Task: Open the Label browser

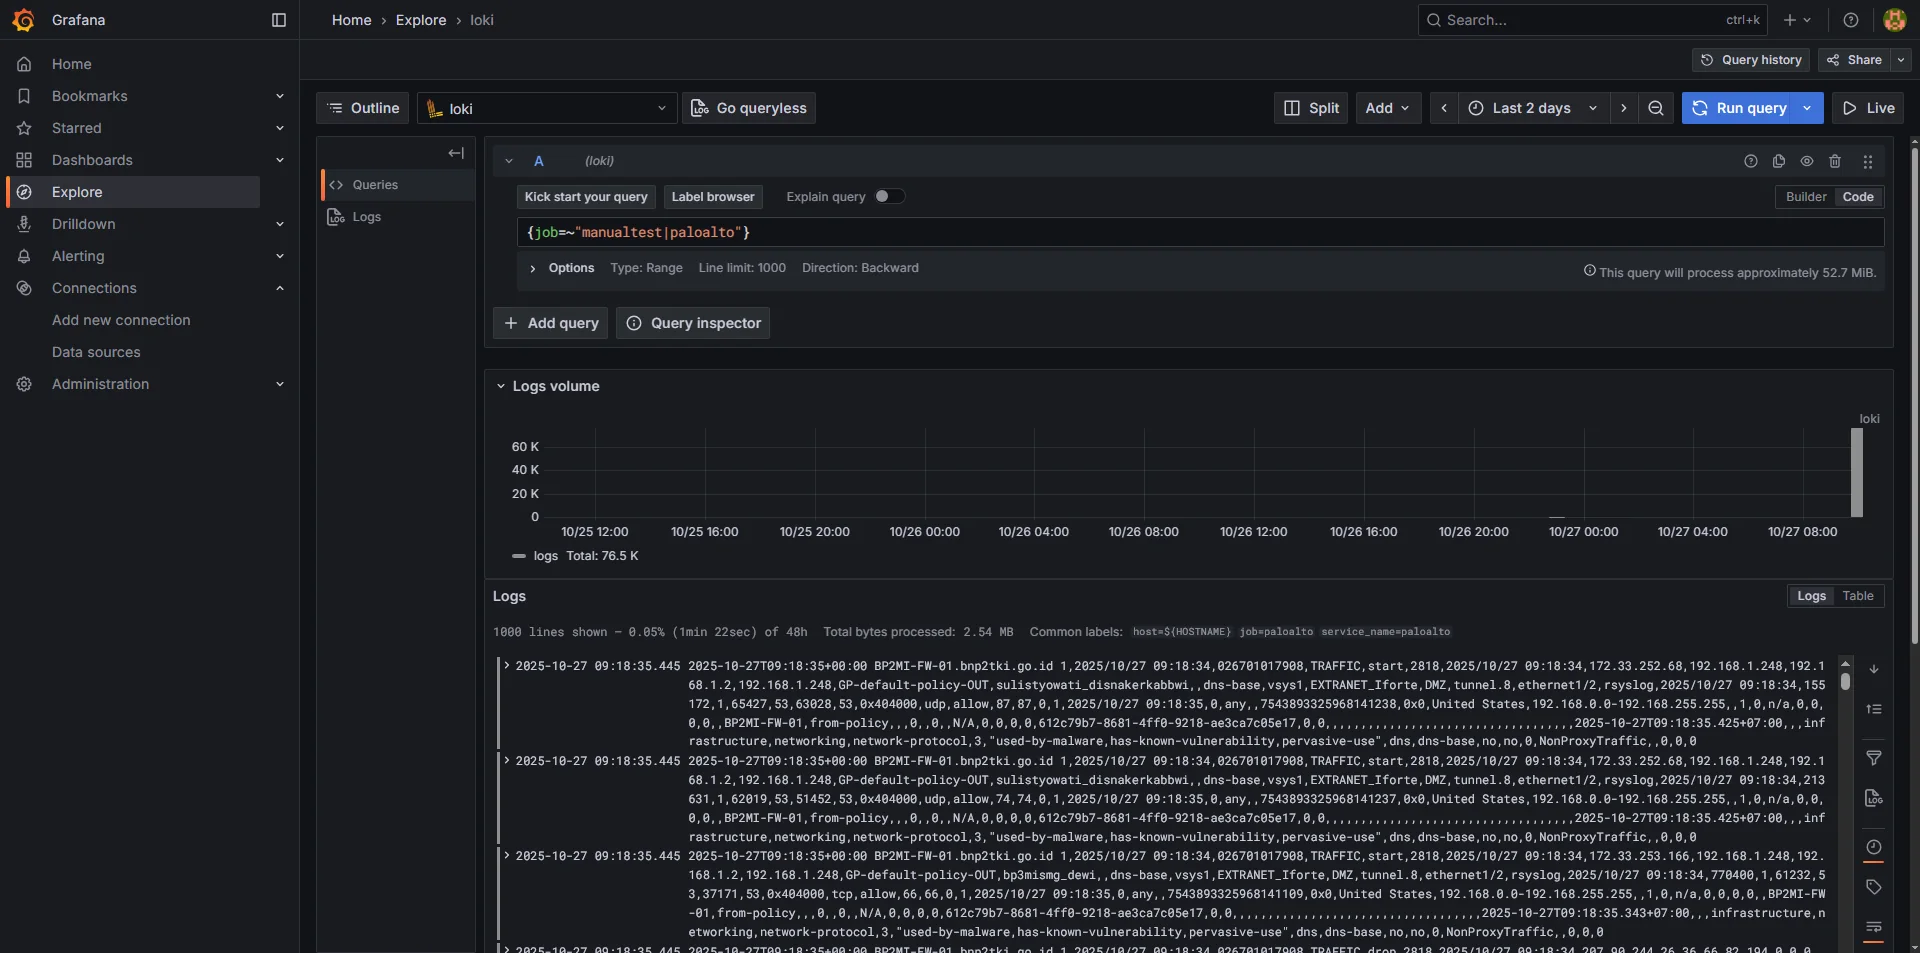Action: point(713,197)
